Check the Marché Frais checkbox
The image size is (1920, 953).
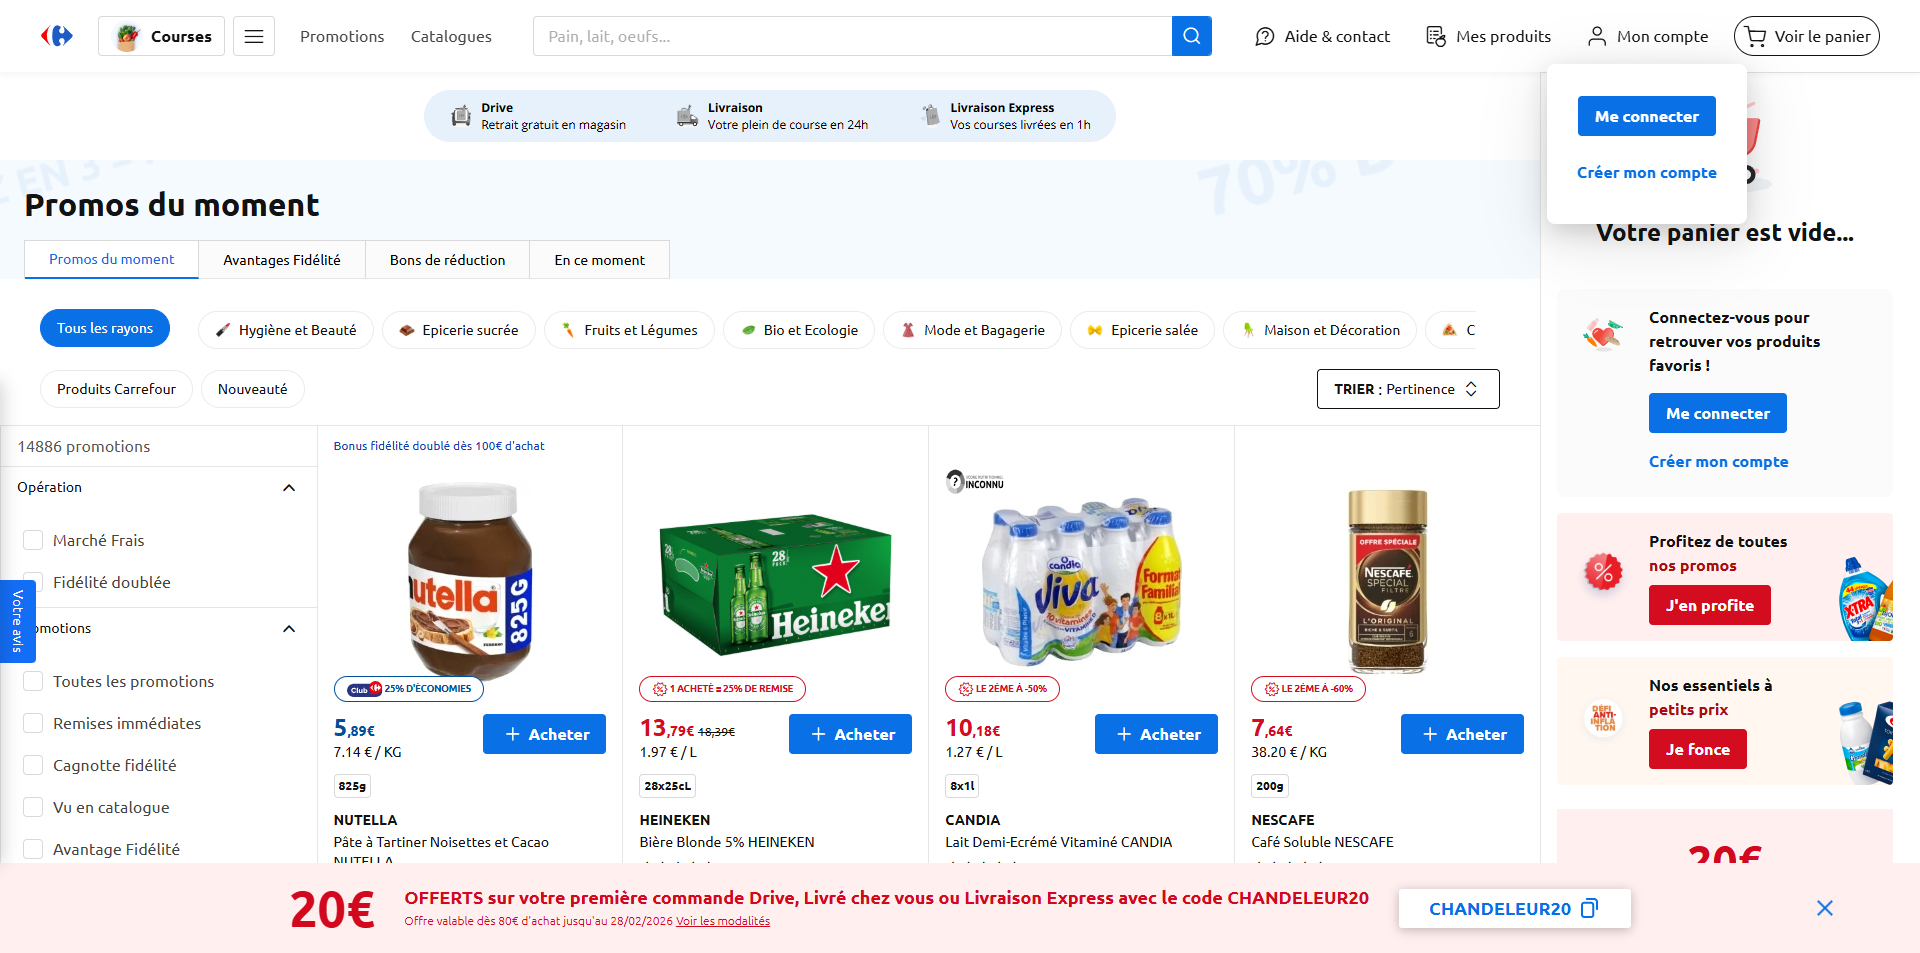tap(33, 540)
